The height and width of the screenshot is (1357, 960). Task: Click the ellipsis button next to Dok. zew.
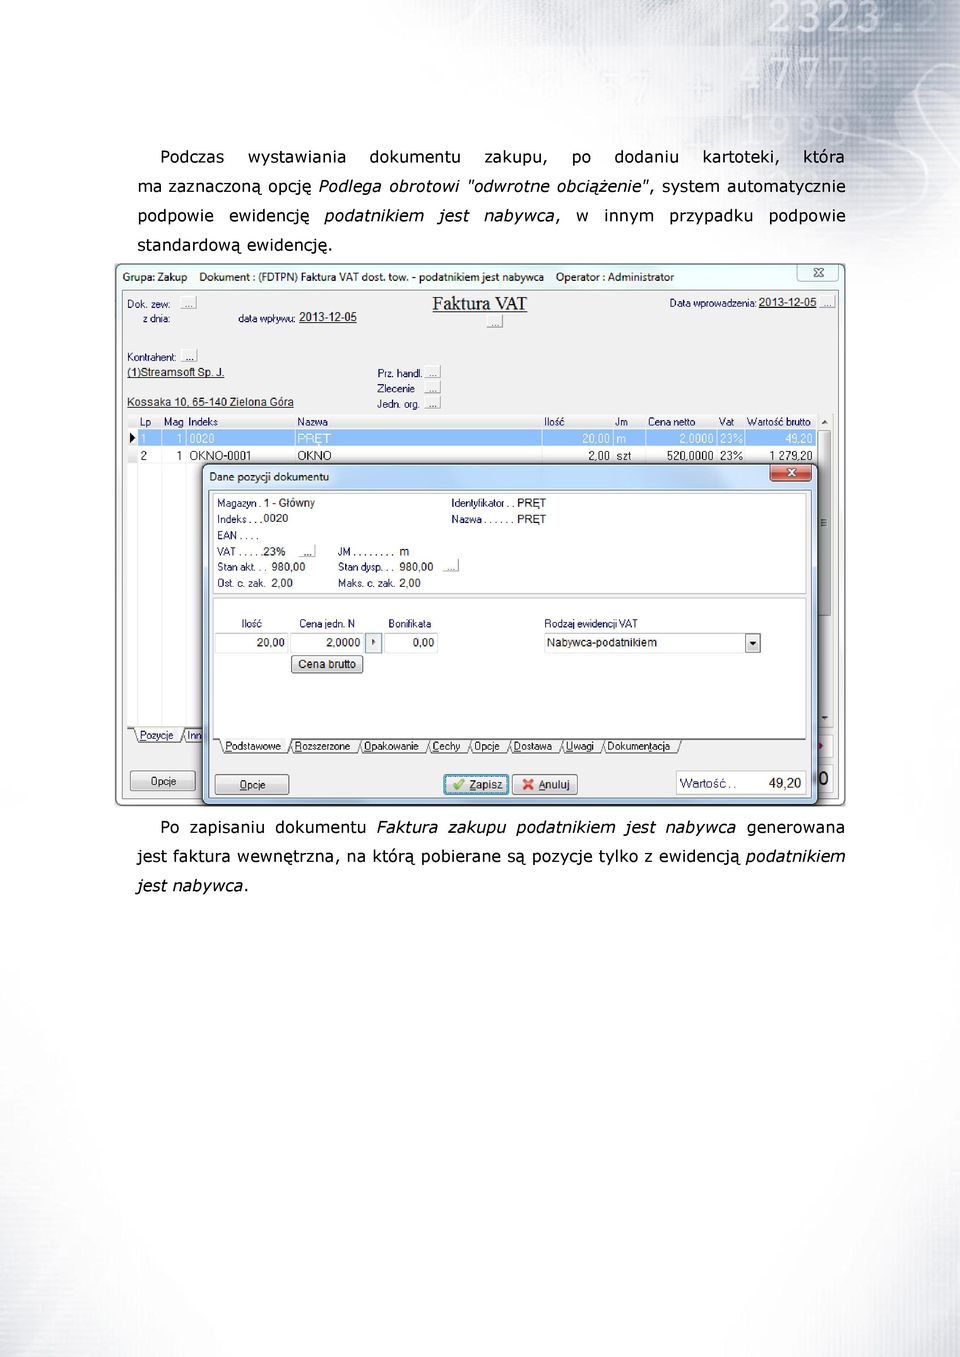tap(189, 303)
